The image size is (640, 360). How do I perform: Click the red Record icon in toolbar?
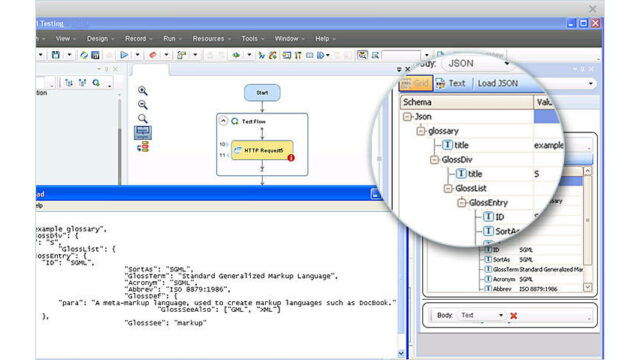point(153,55)
